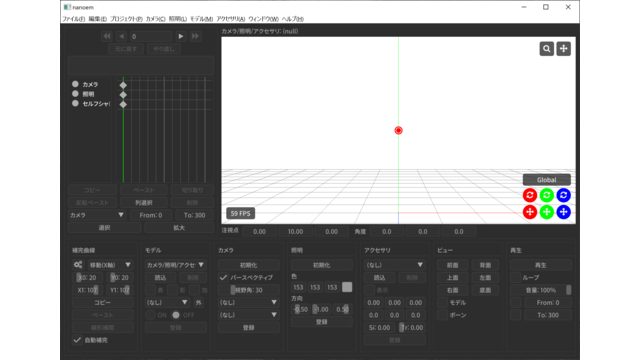Toggle the 自動補完 checkbox
The image size is (640, 360).
(x=77, y=340)
